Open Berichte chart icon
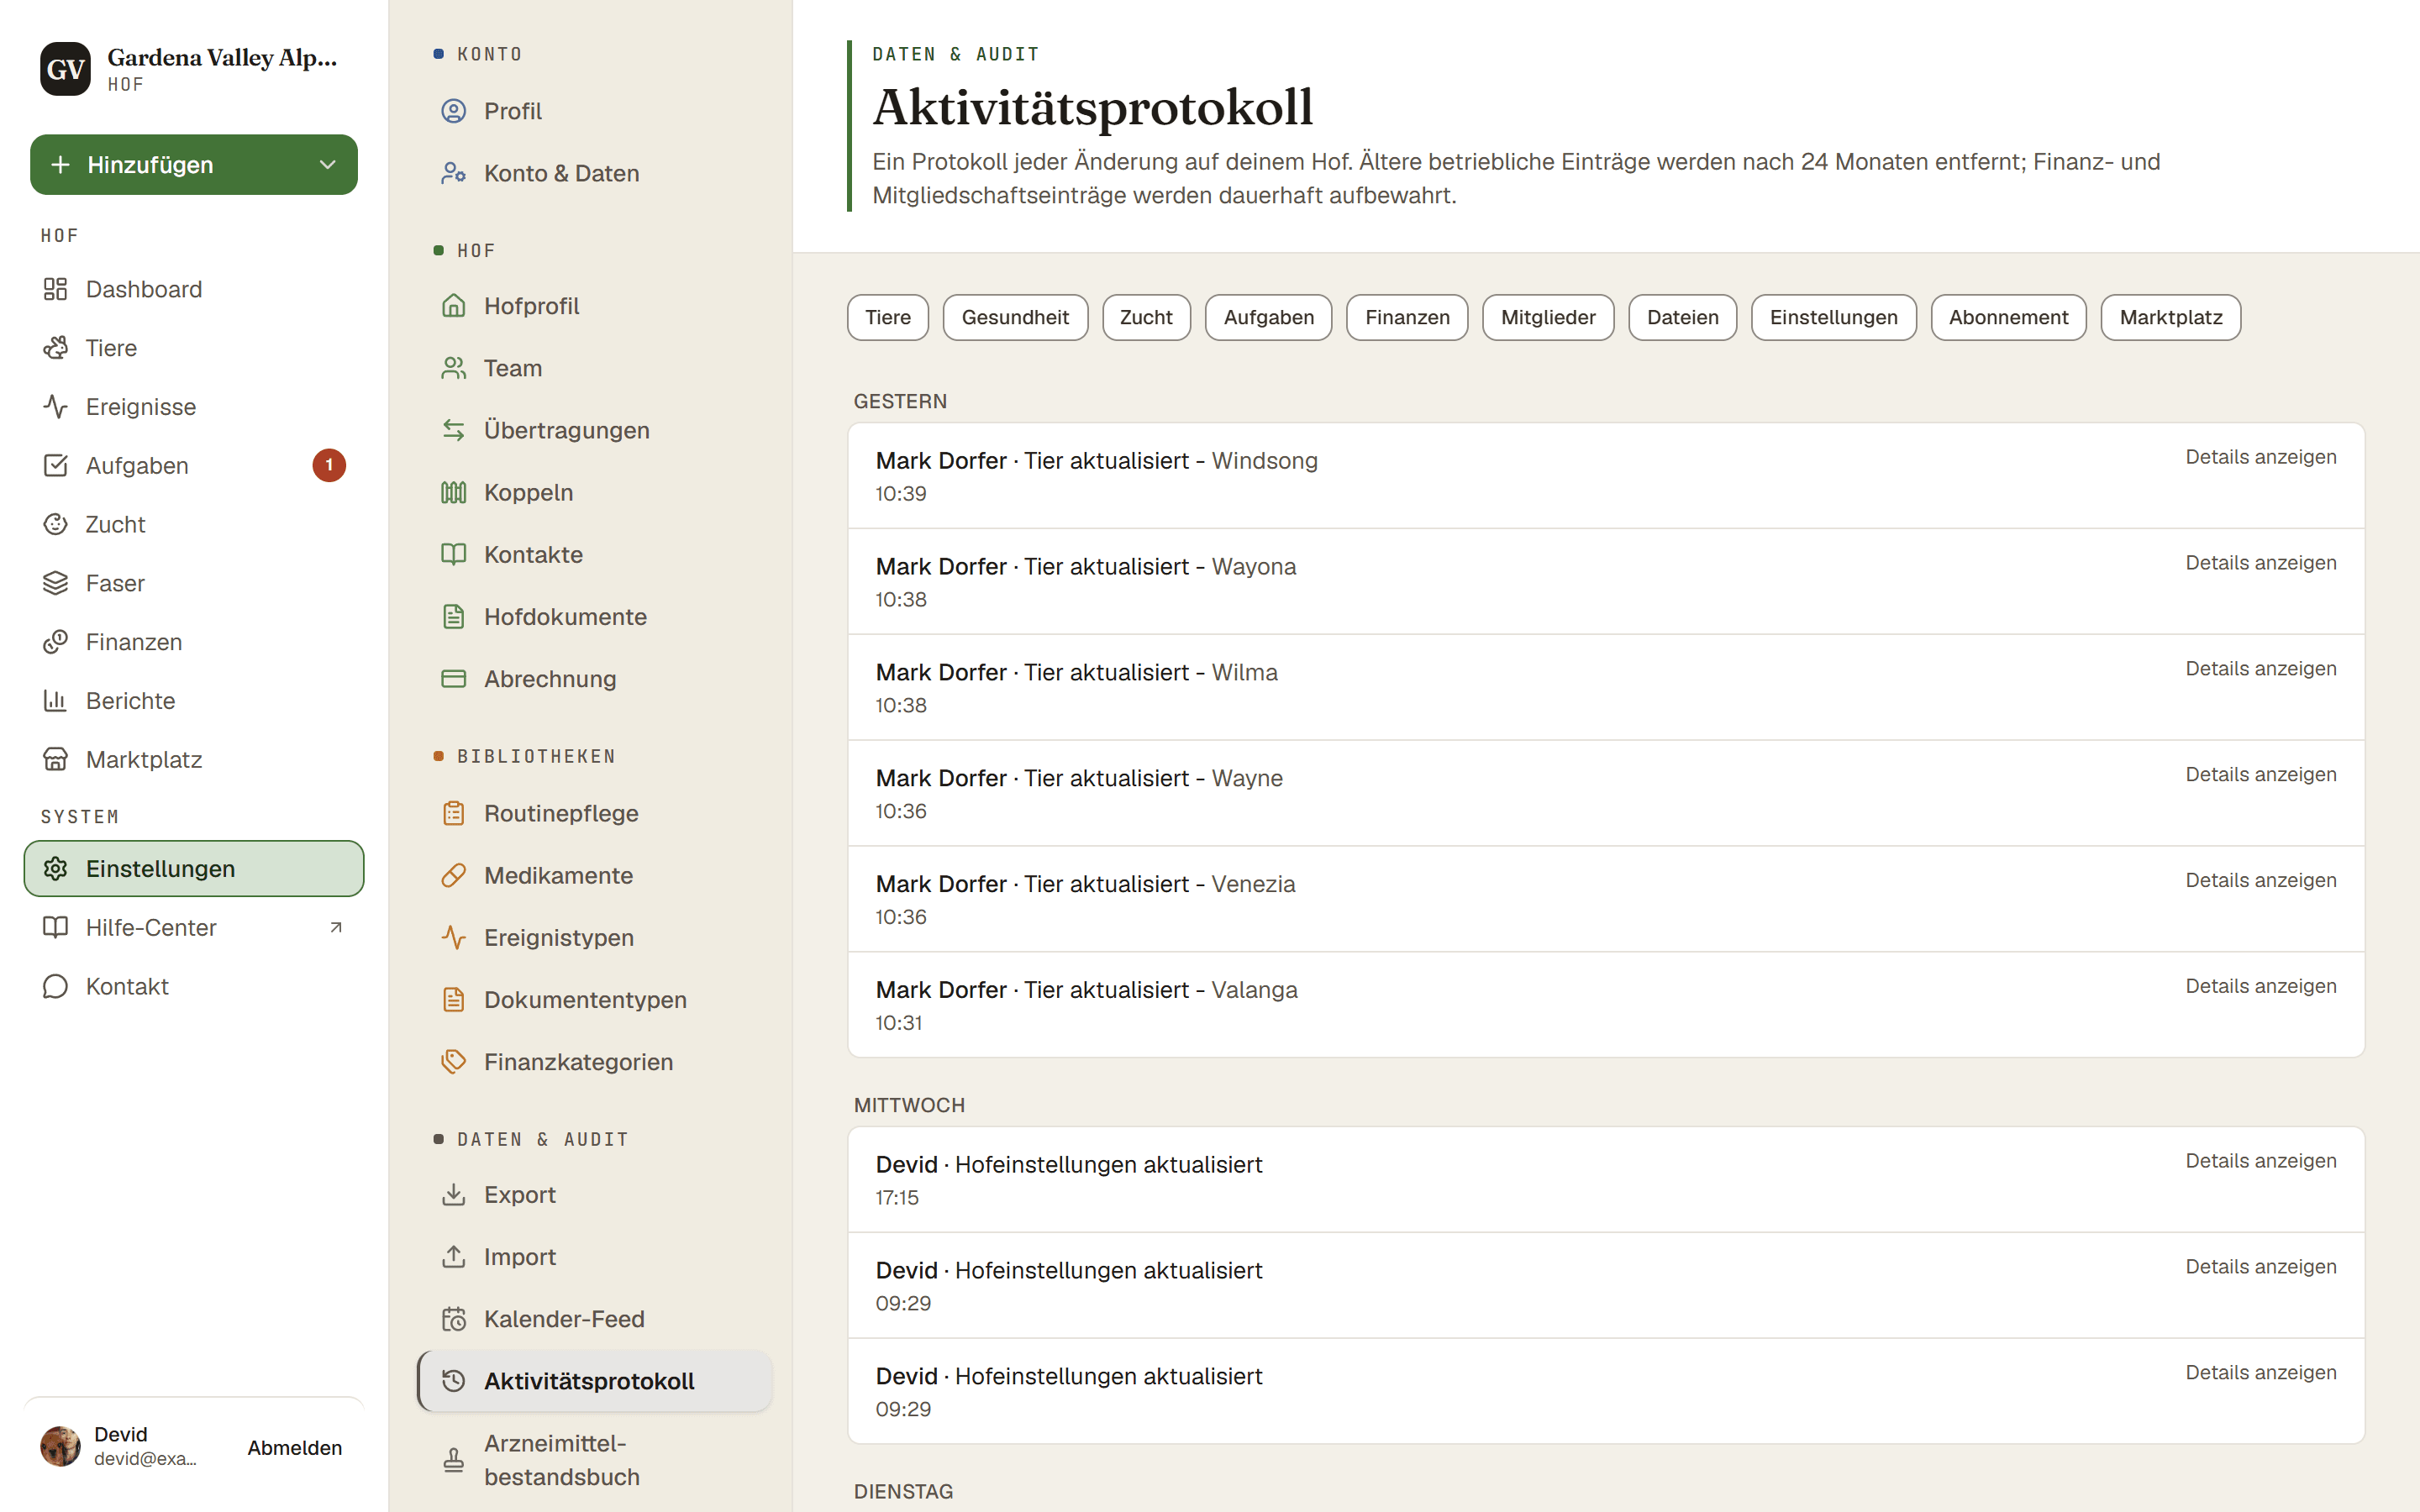 coord(55,701)
